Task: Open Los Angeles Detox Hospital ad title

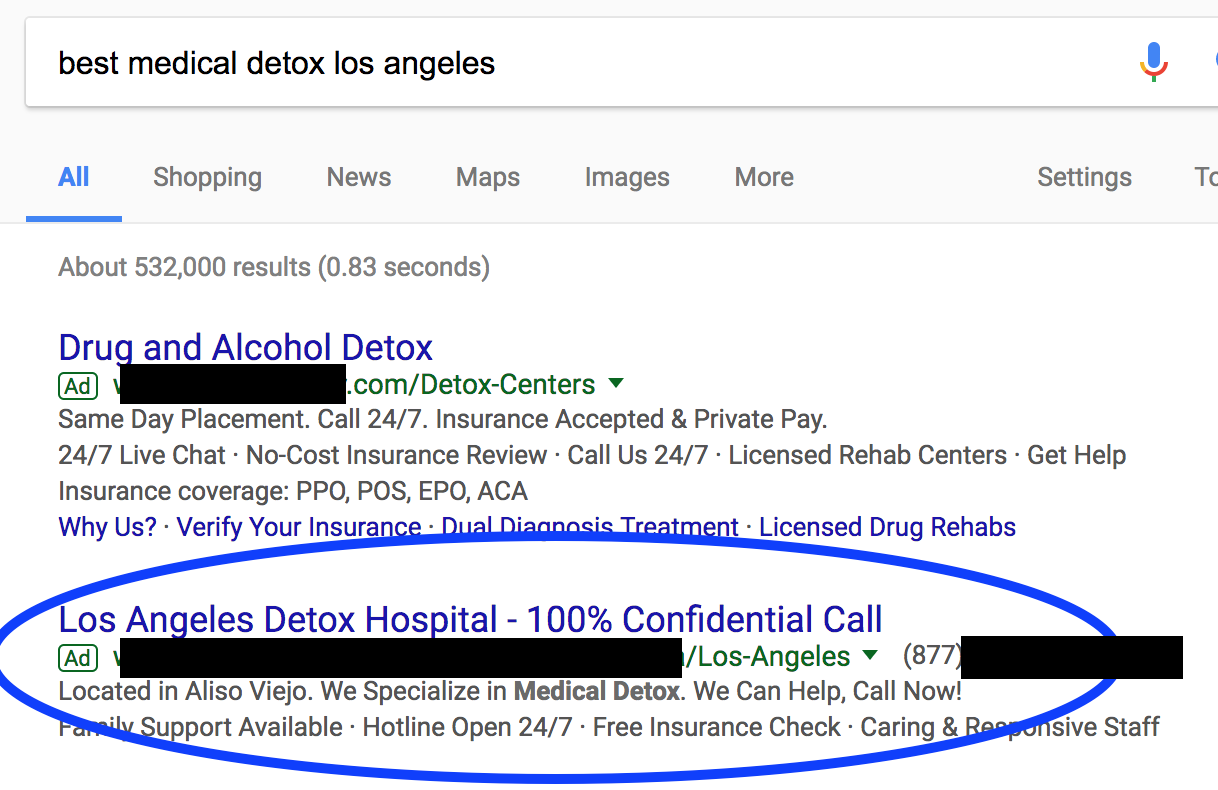Action: point(471,619)
